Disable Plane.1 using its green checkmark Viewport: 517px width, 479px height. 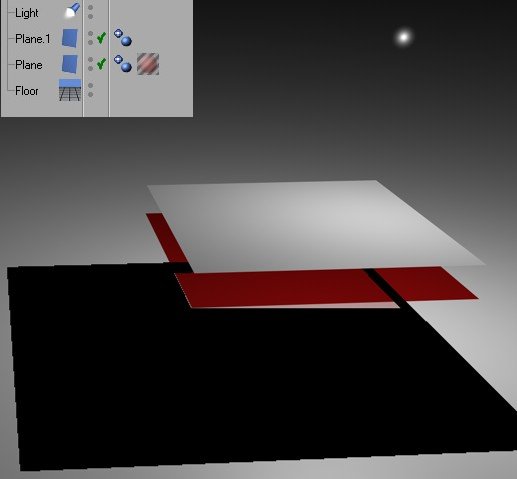[x=101, y=38]
